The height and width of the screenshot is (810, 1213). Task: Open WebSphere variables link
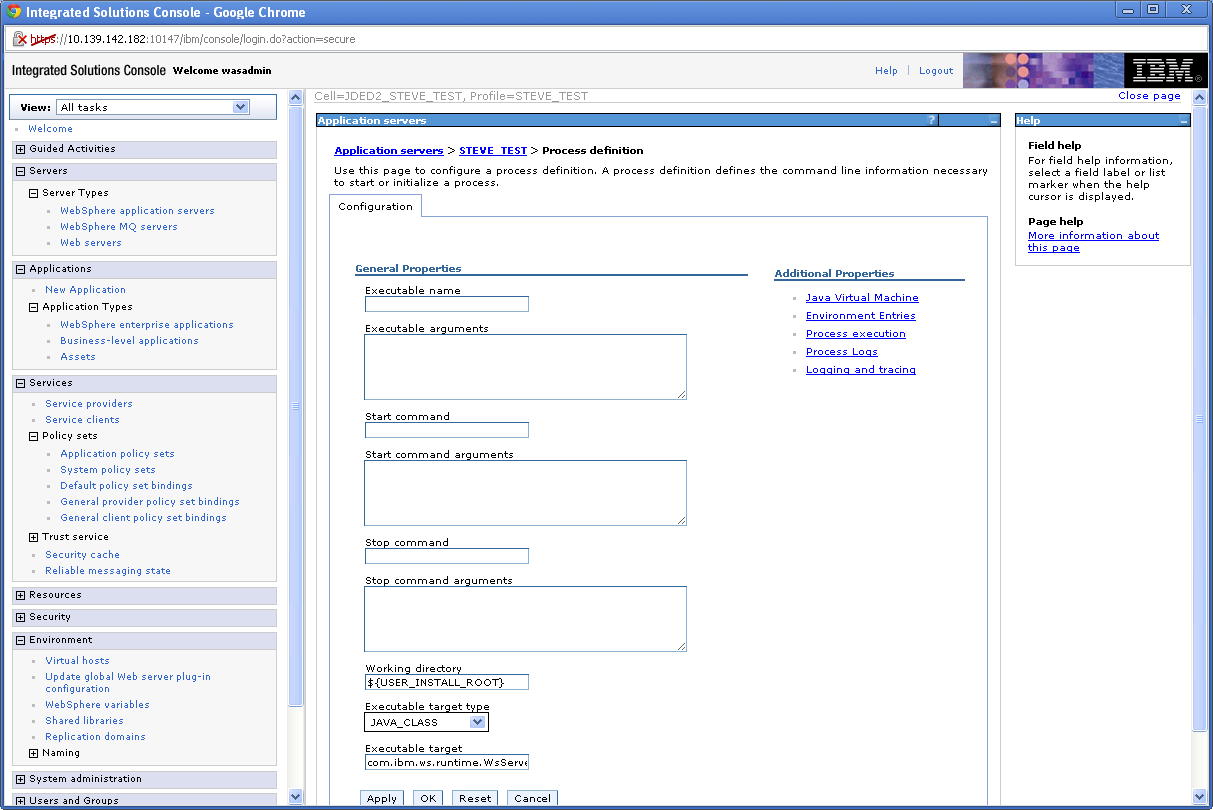tap(97, 705)
